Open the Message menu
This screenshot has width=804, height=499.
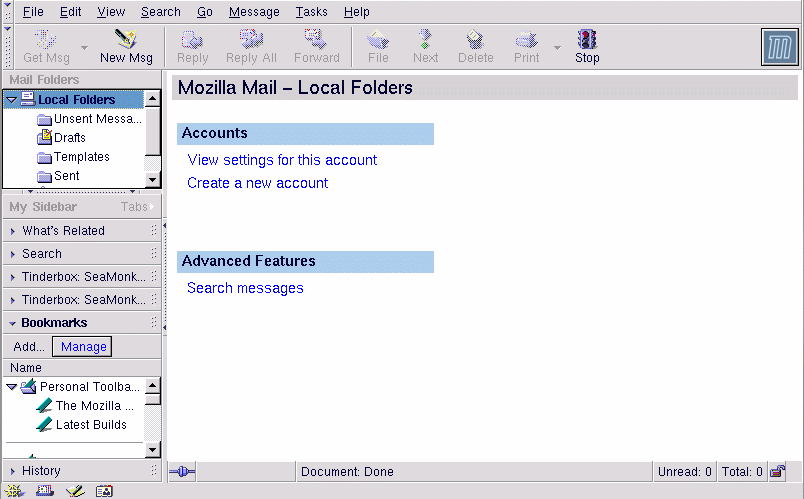pos(254,12)
